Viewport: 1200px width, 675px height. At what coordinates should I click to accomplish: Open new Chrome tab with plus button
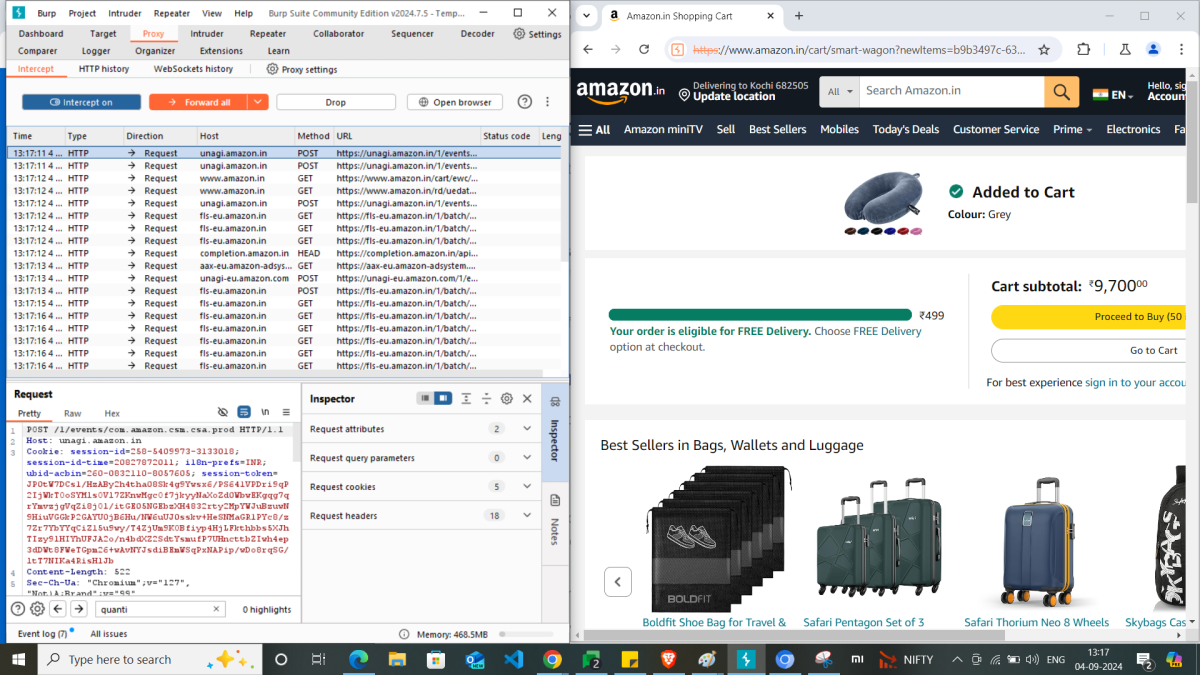[x=799, y=16]
